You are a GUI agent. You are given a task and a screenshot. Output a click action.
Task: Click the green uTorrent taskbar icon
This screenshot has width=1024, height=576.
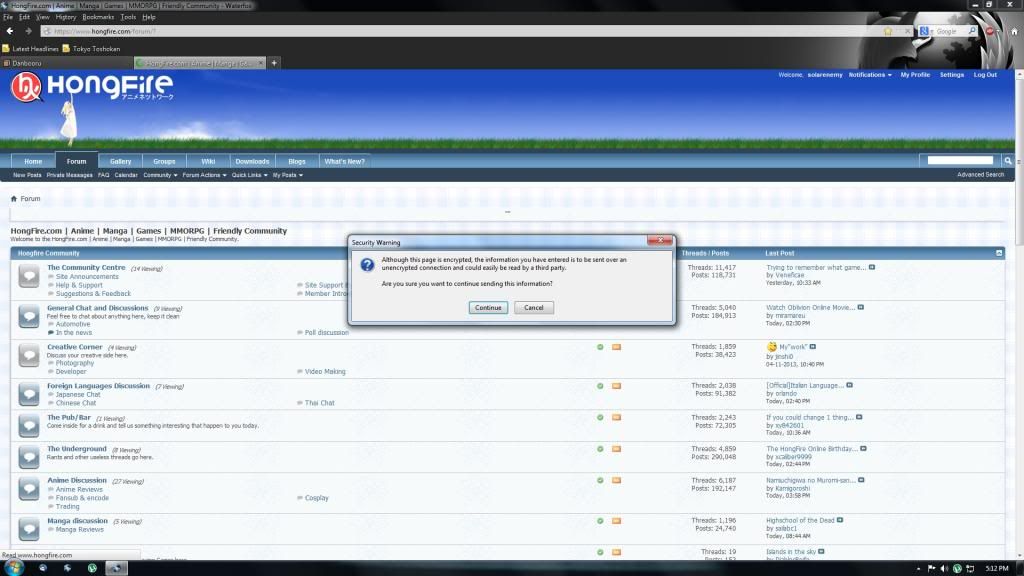tap(92, 568)
